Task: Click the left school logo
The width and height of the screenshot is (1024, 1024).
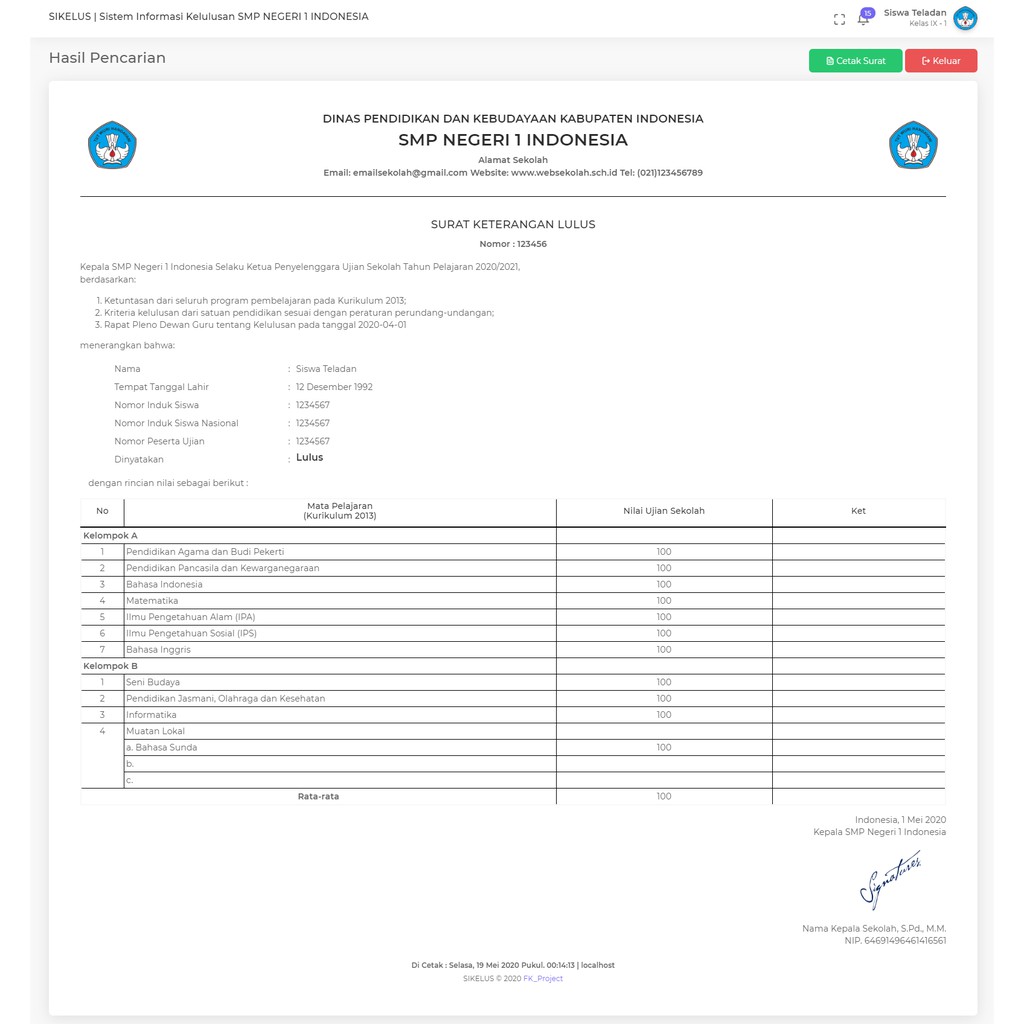Action: [112, 145]
